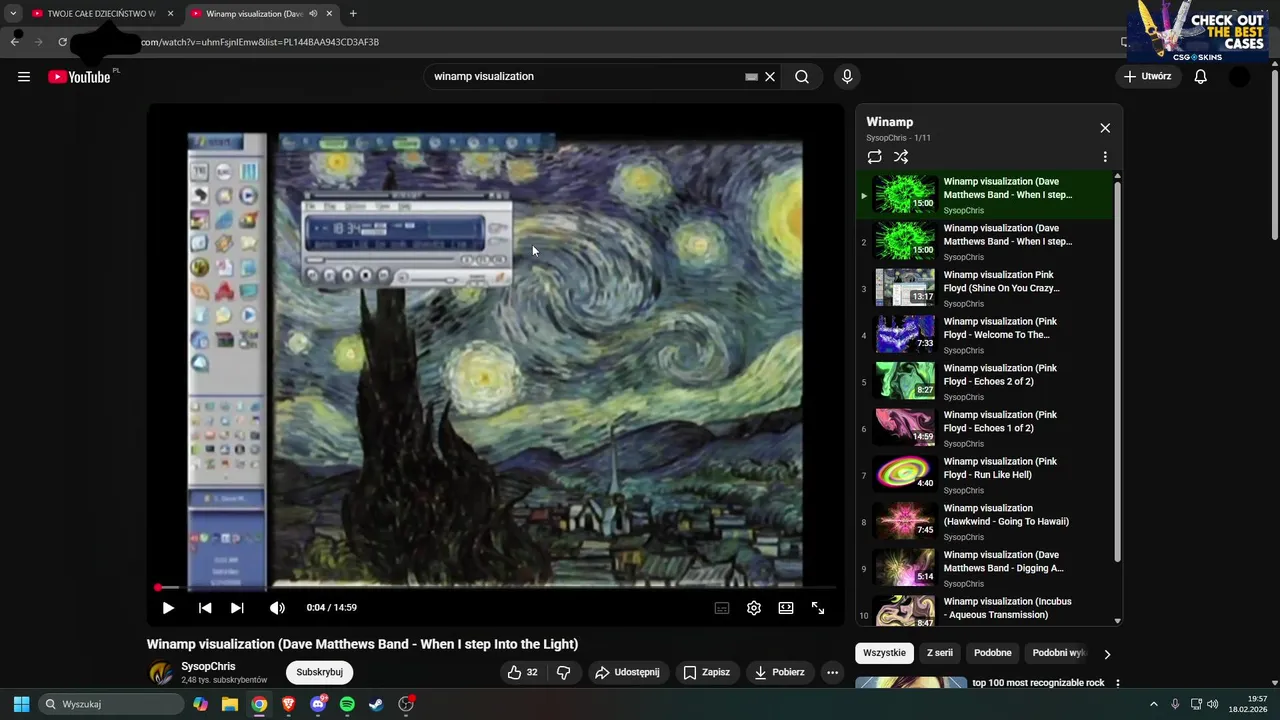This screenshot has height=720, width=1280.
Task: Open the Winamp playlist title link
Action: click(890, 122)
